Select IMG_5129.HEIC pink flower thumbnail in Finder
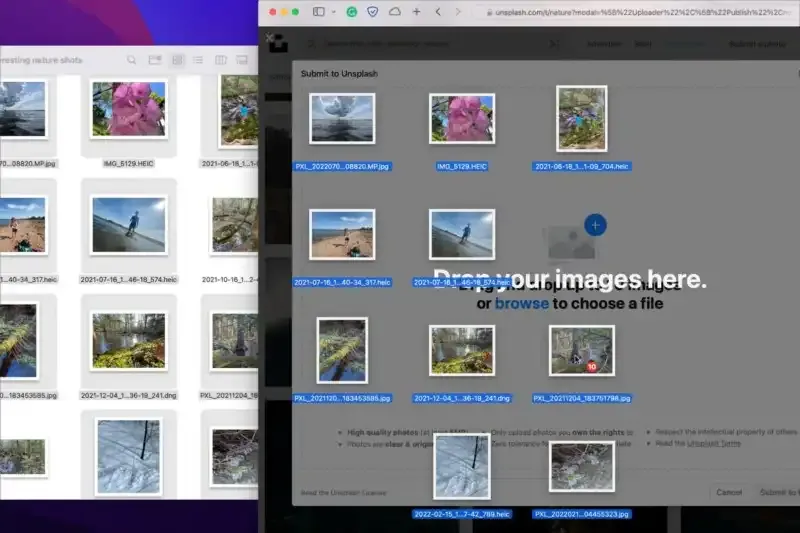The image size is (800, 533). 128,109
